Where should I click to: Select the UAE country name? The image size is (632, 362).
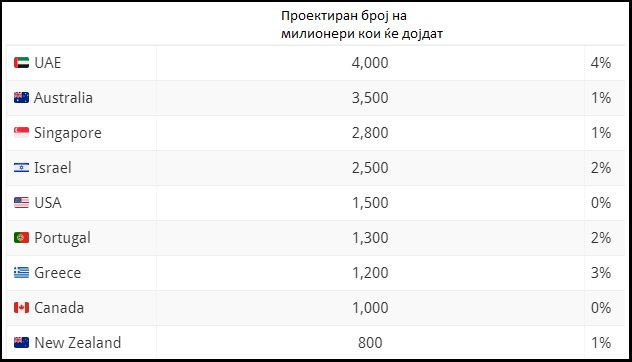tap(48, 63)
